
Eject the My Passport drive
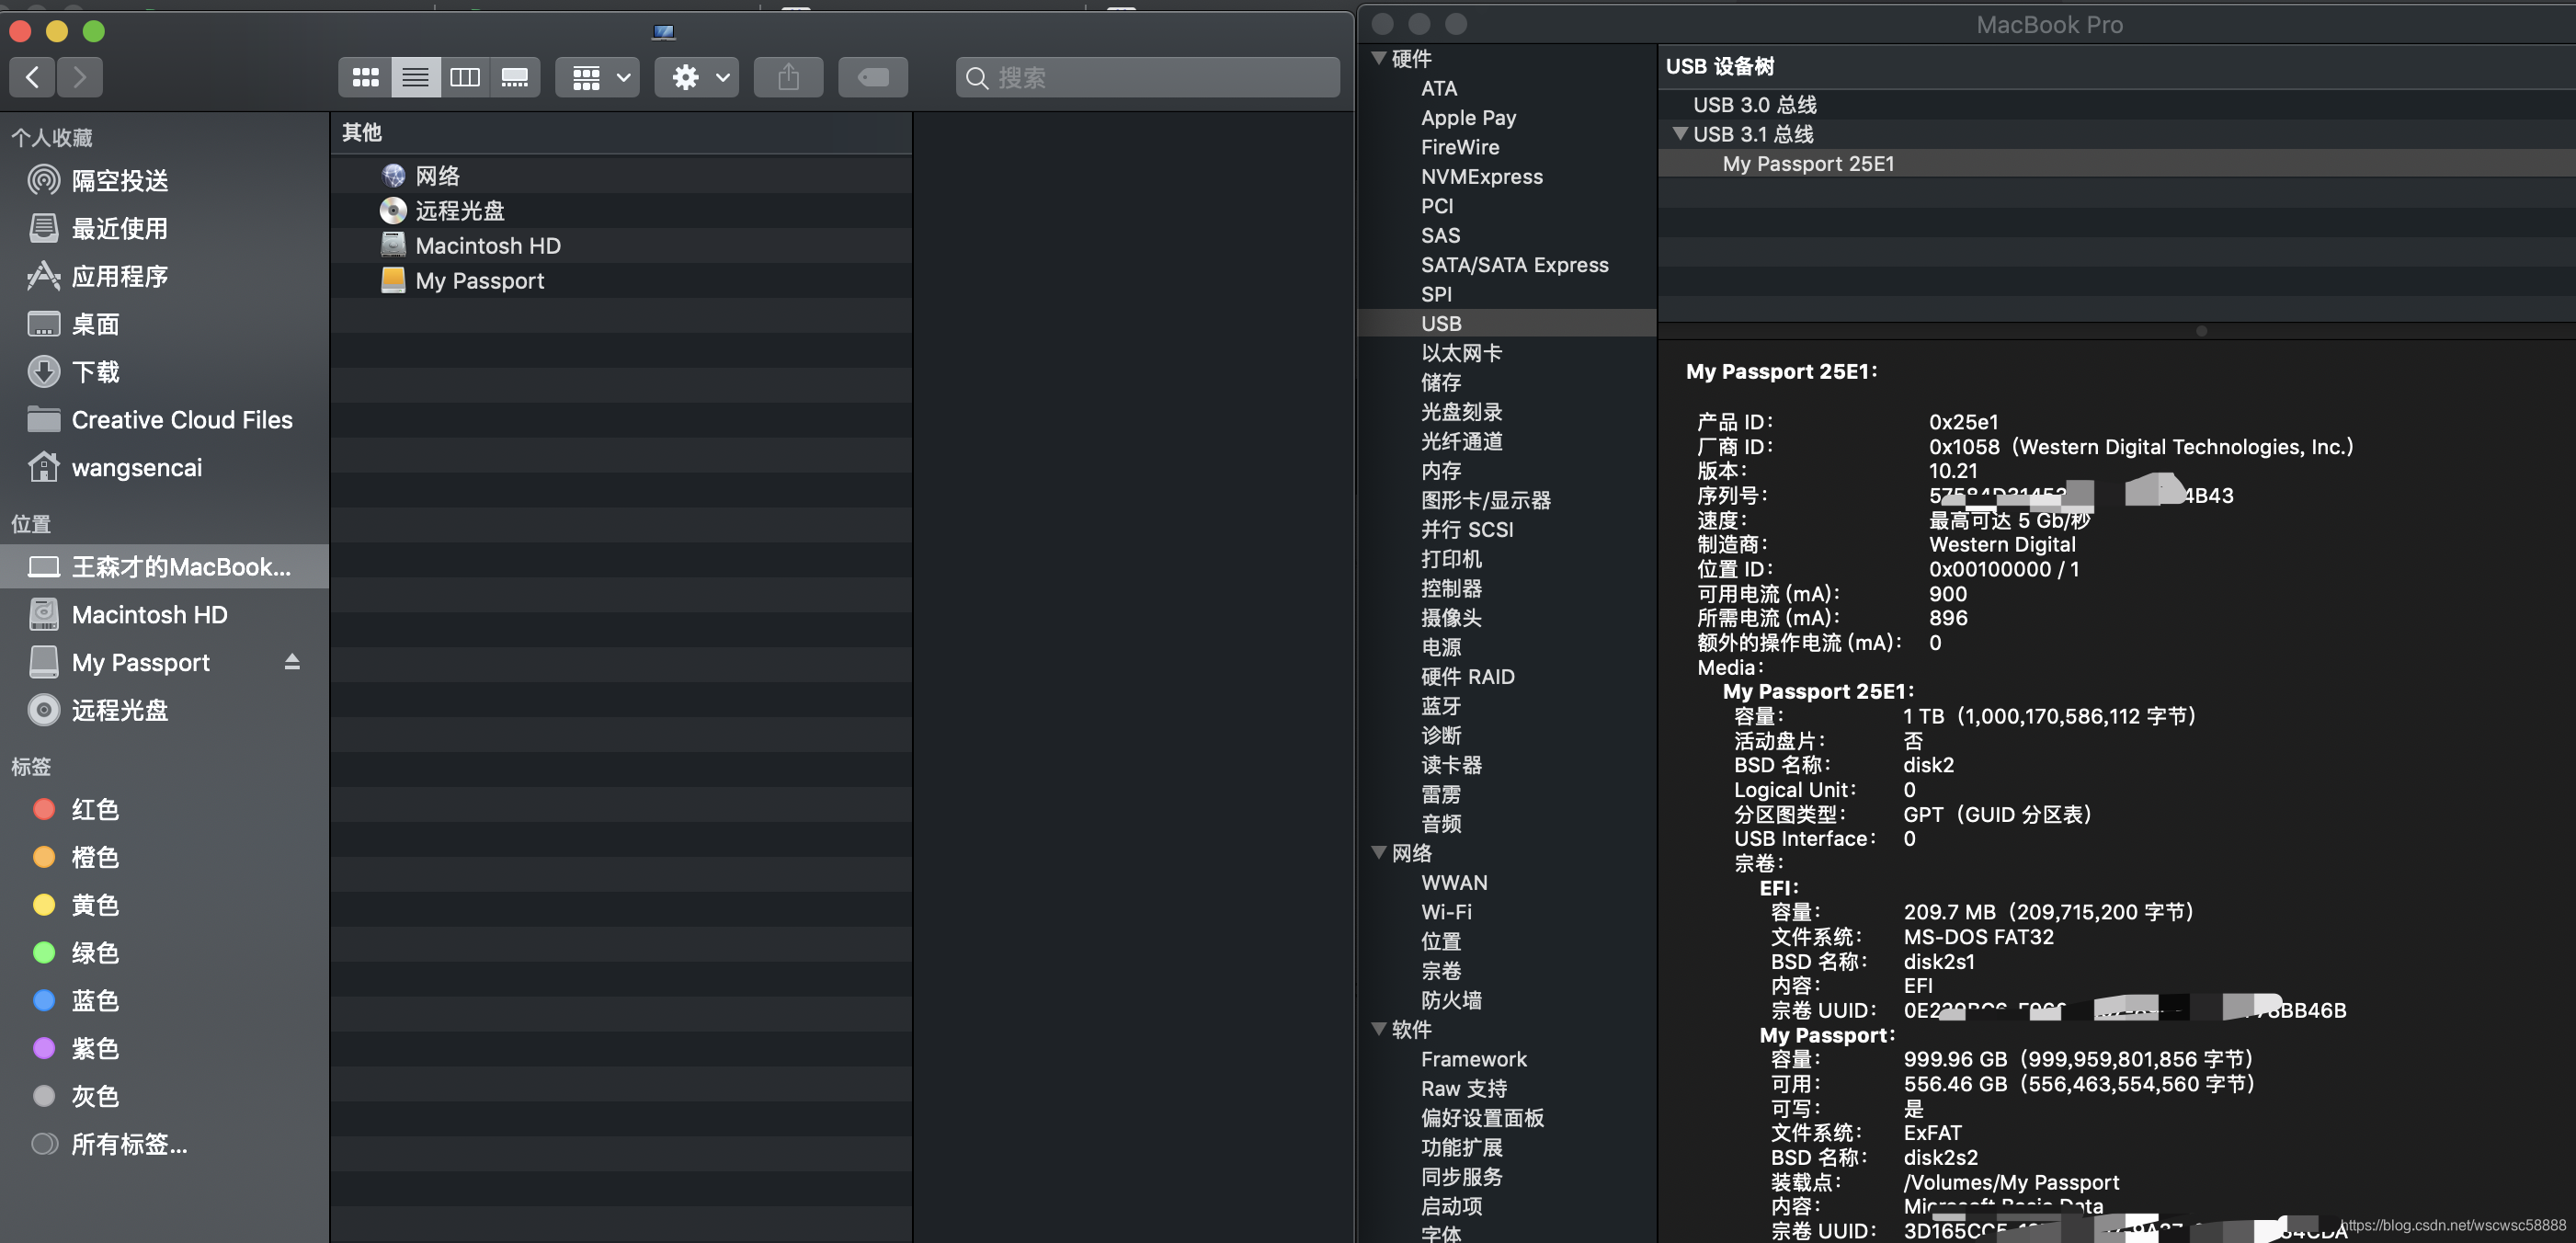tap(292, 662)
